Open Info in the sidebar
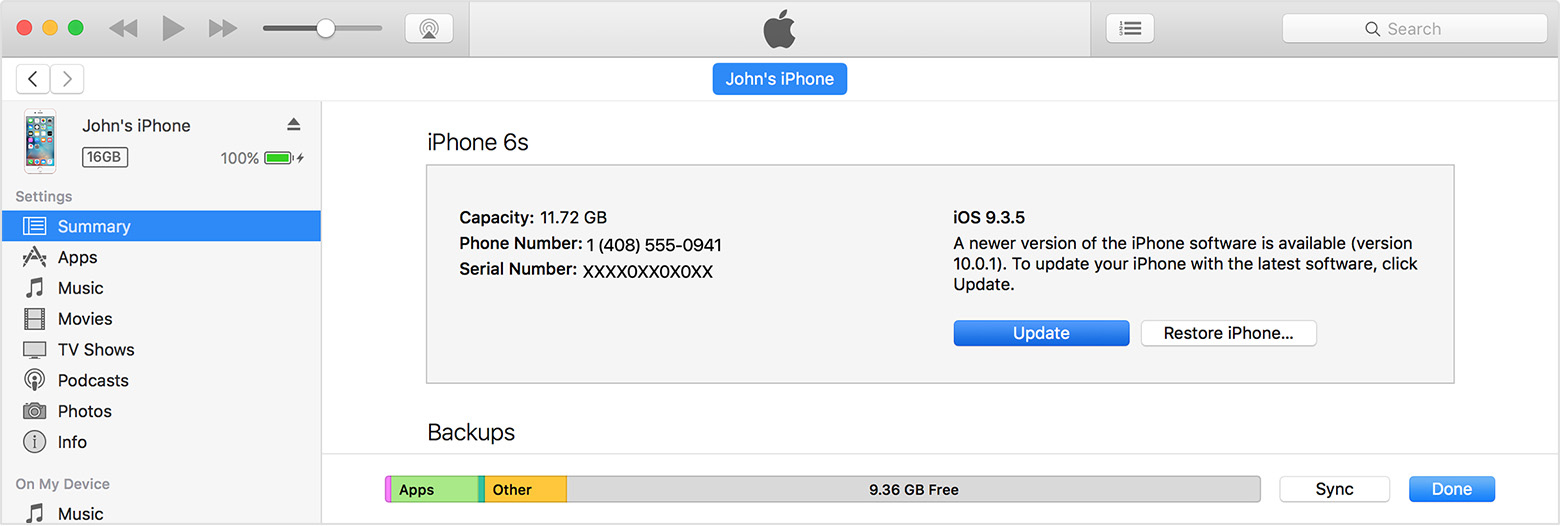The width and height of the screenshot is (1560, 526). (161, 442)
